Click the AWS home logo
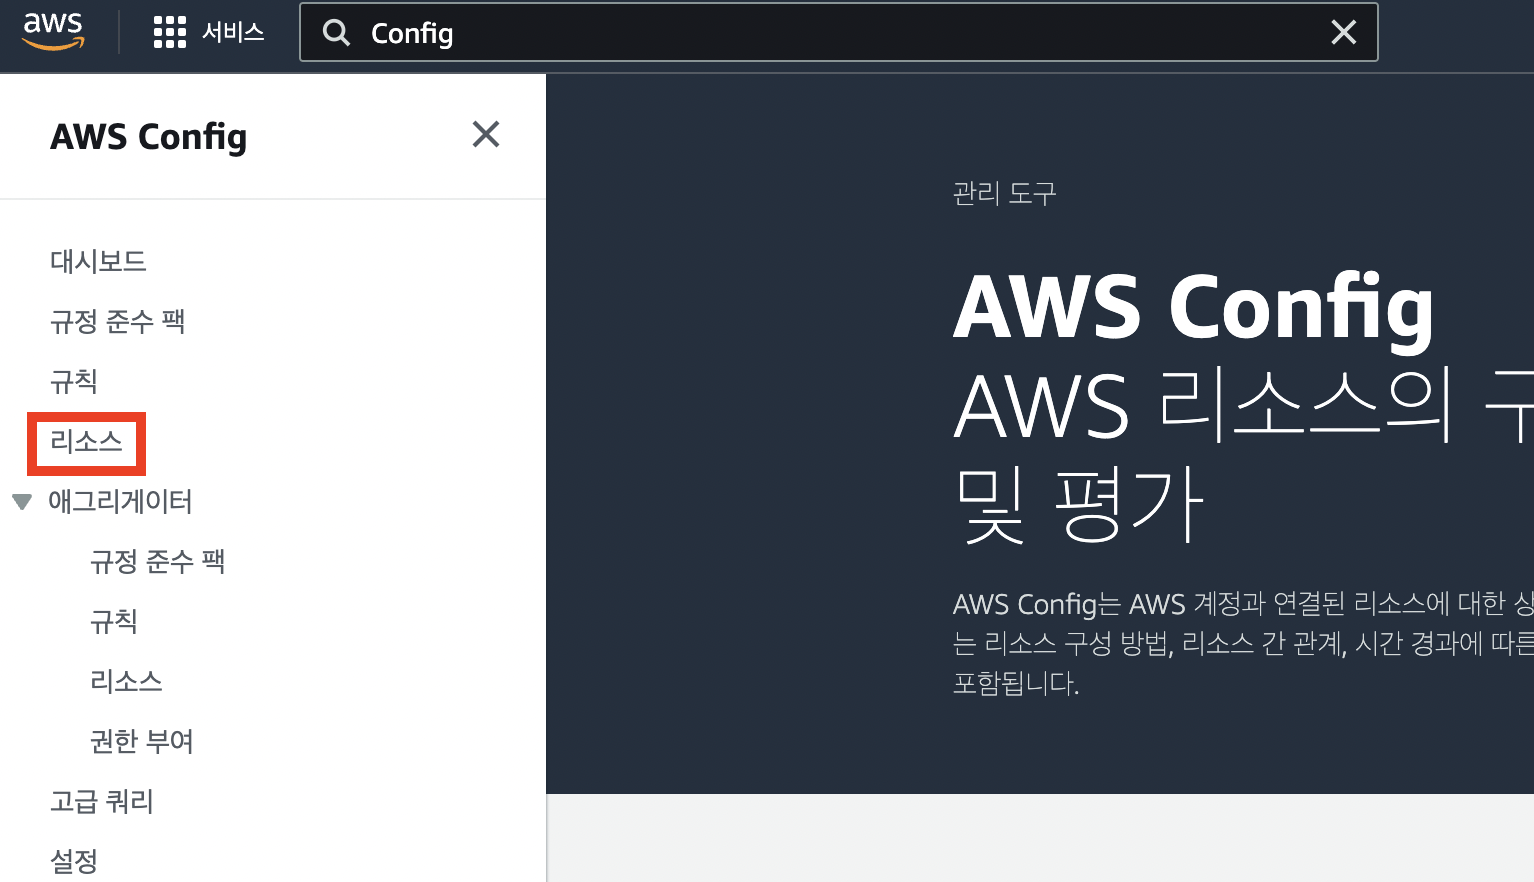1534x882 pixels. coord(52,31)
